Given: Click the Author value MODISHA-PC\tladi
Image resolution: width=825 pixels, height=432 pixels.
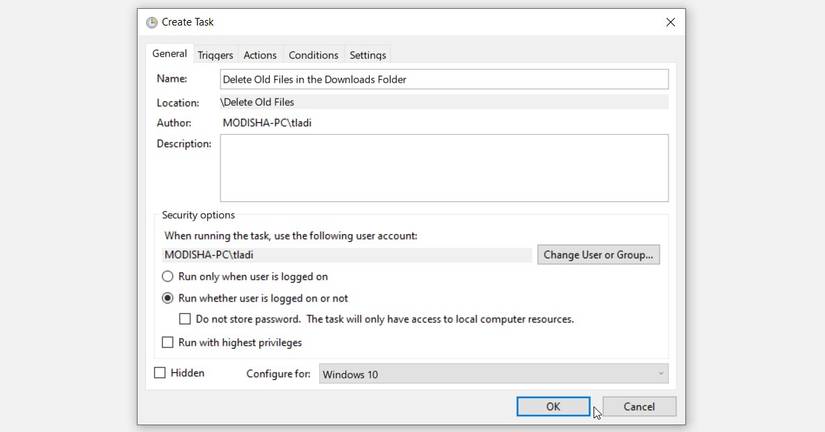Looking at the screenshot, I should (x=267, y=123).
